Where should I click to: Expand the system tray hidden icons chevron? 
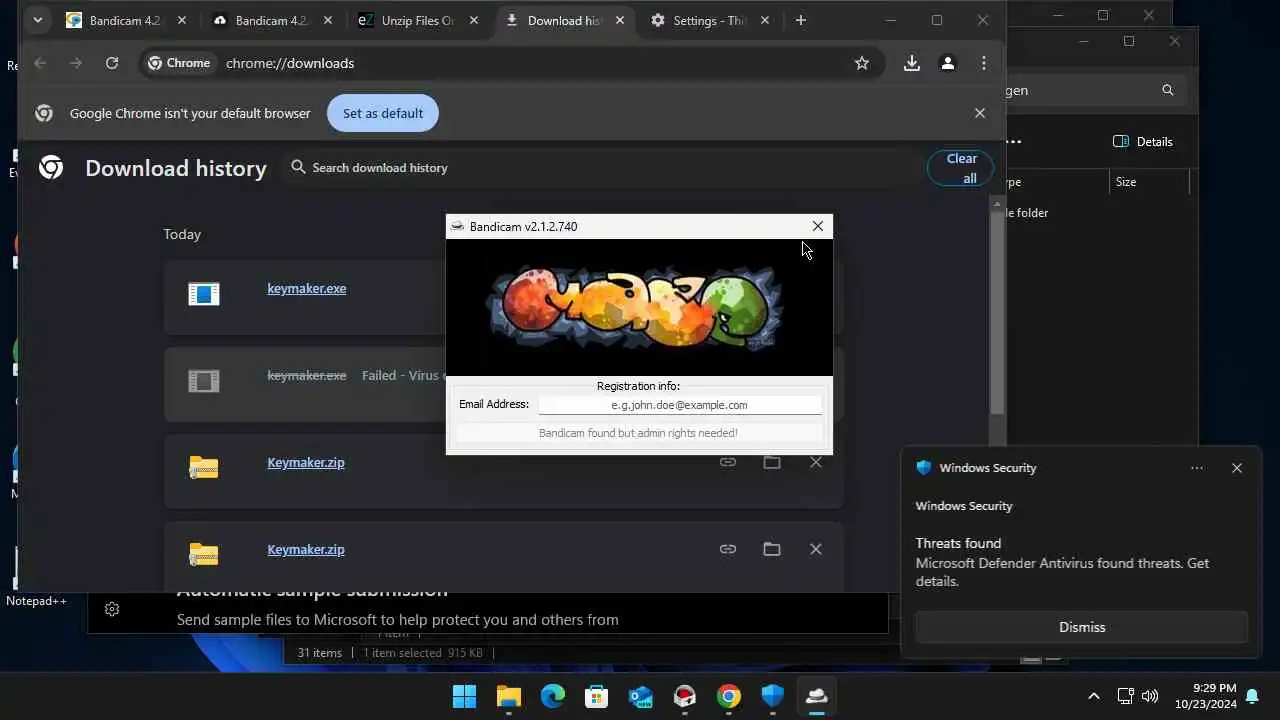[1093, 696]
